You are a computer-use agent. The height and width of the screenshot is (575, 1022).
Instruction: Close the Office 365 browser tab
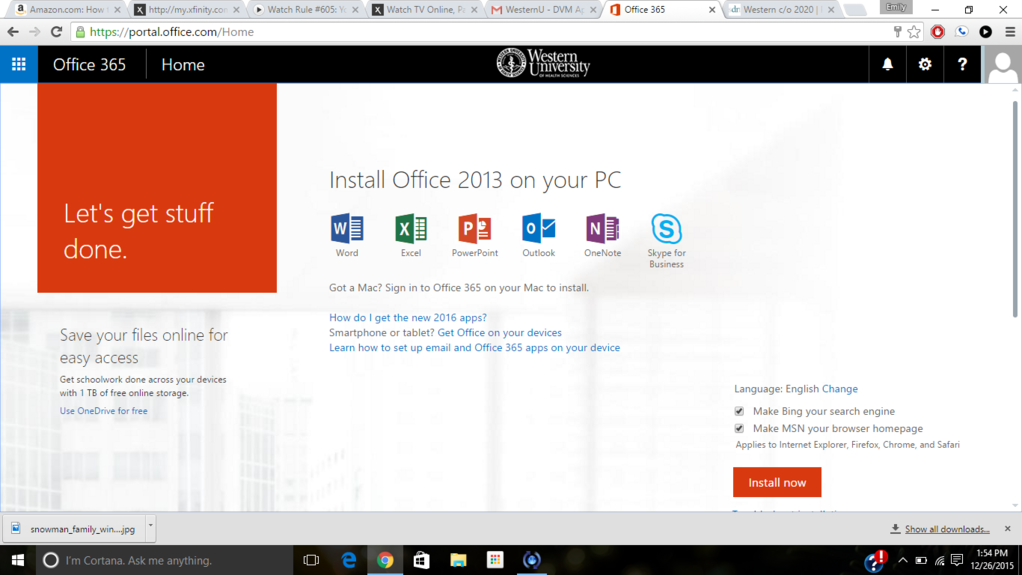[x=712, y=10]
